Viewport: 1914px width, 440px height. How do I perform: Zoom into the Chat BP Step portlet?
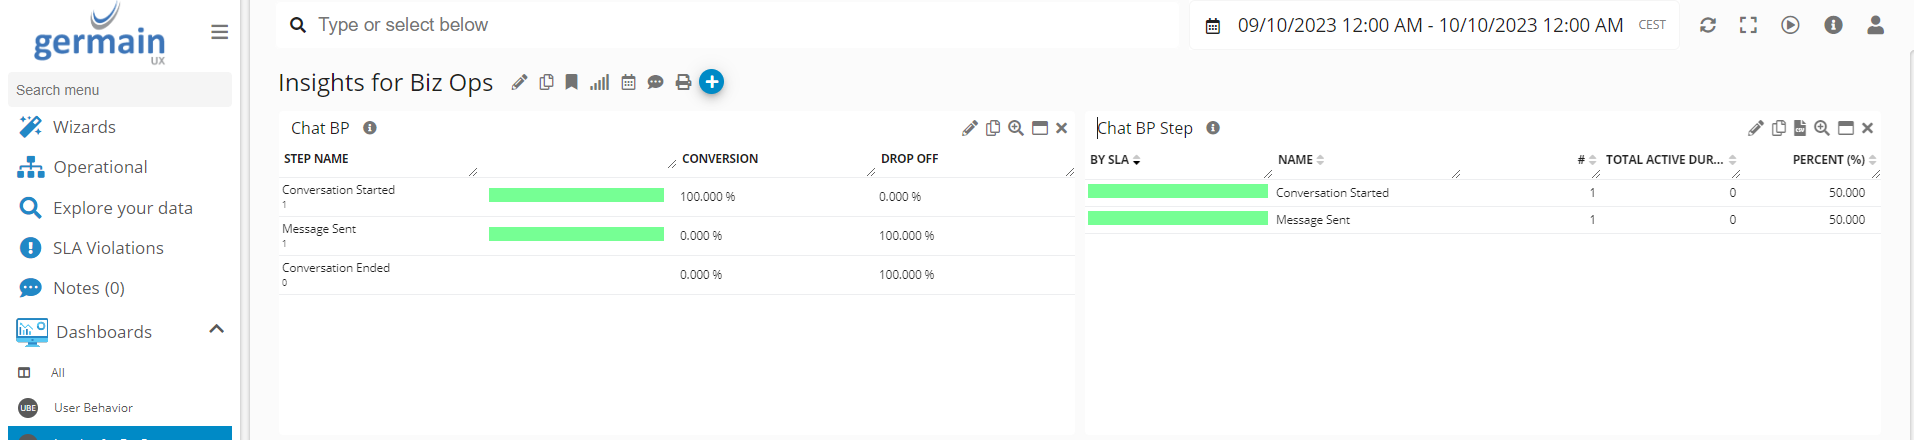(x=1822, y=128)
